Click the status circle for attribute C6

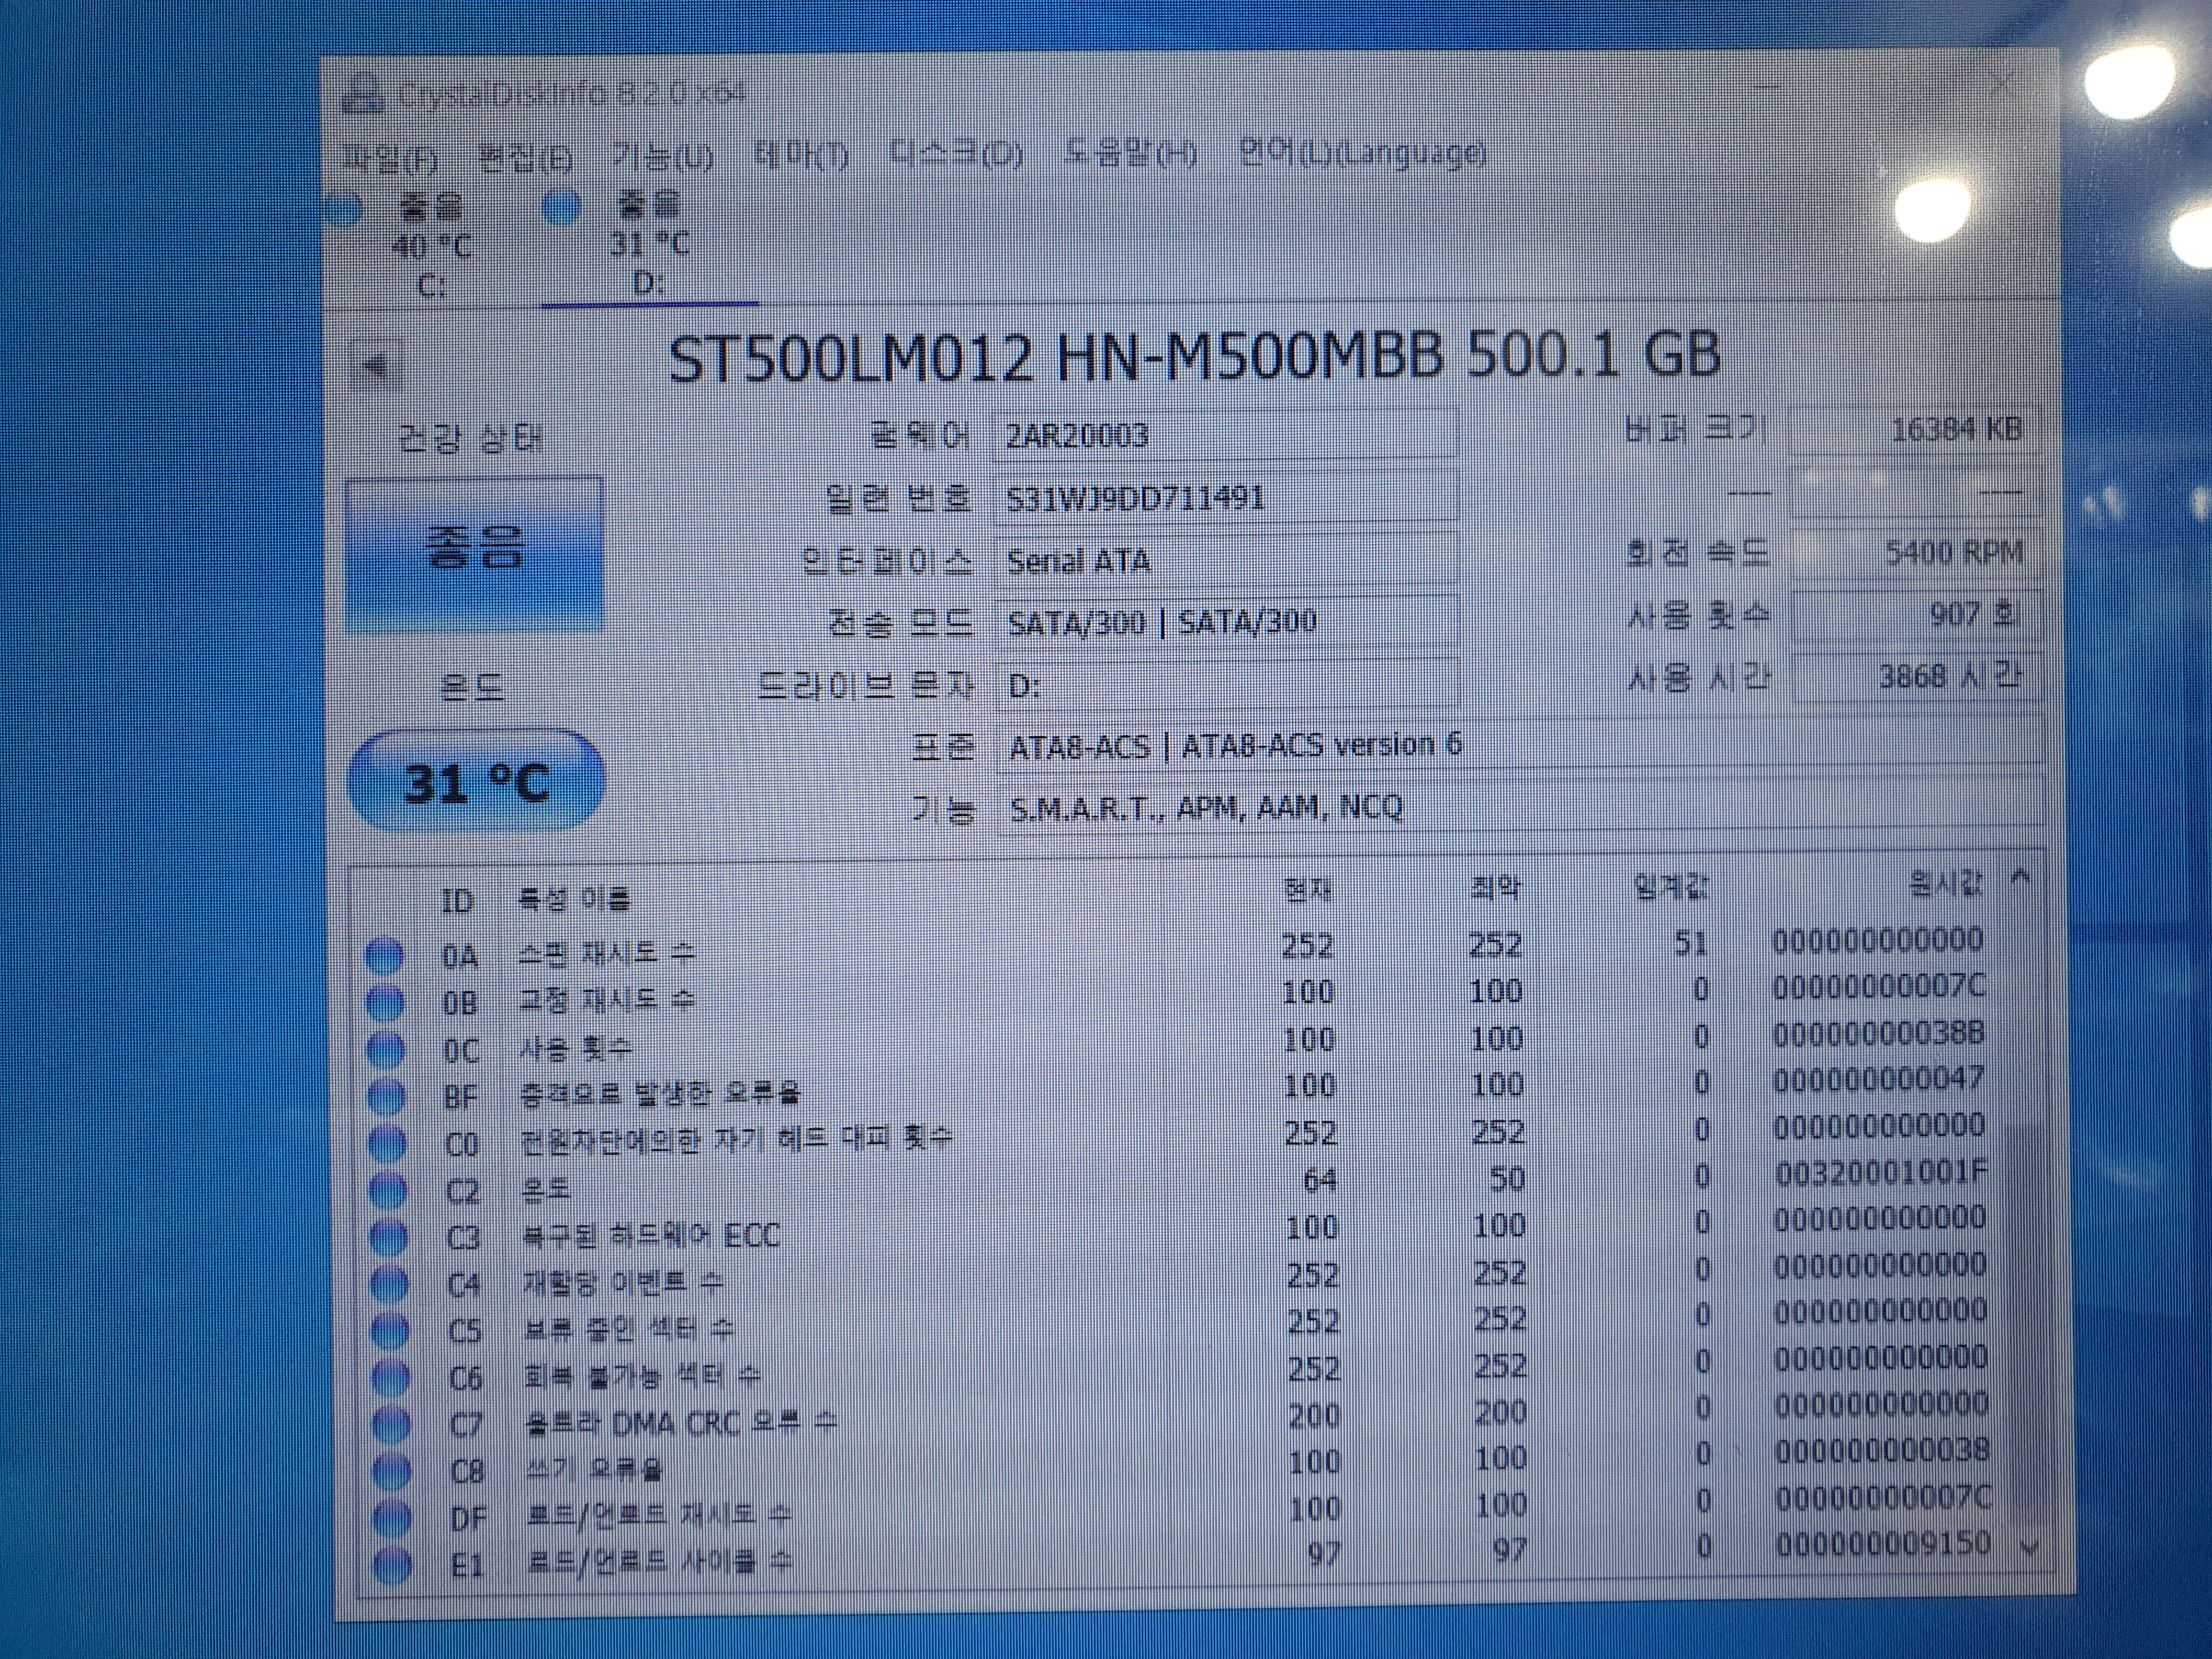click(390, 1379)
